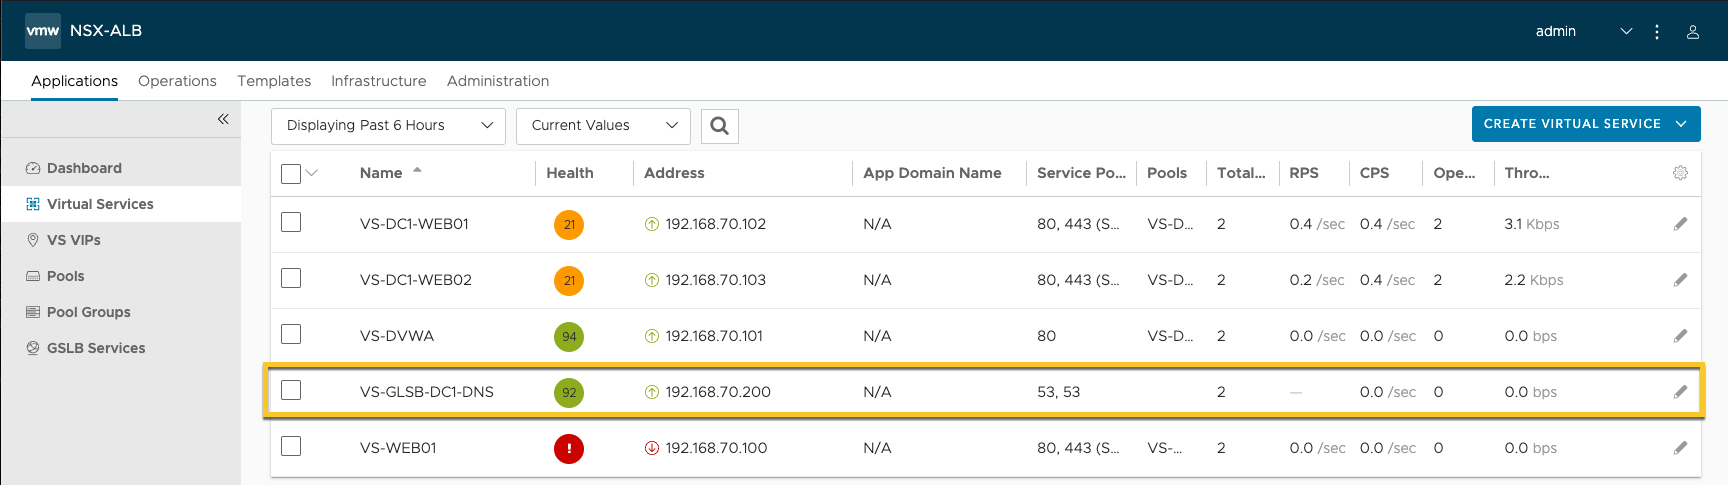Viewport: 1728px width, 485px height.
Task: Switch to the Infrastructure tab
Action: (x=379, y=81)
